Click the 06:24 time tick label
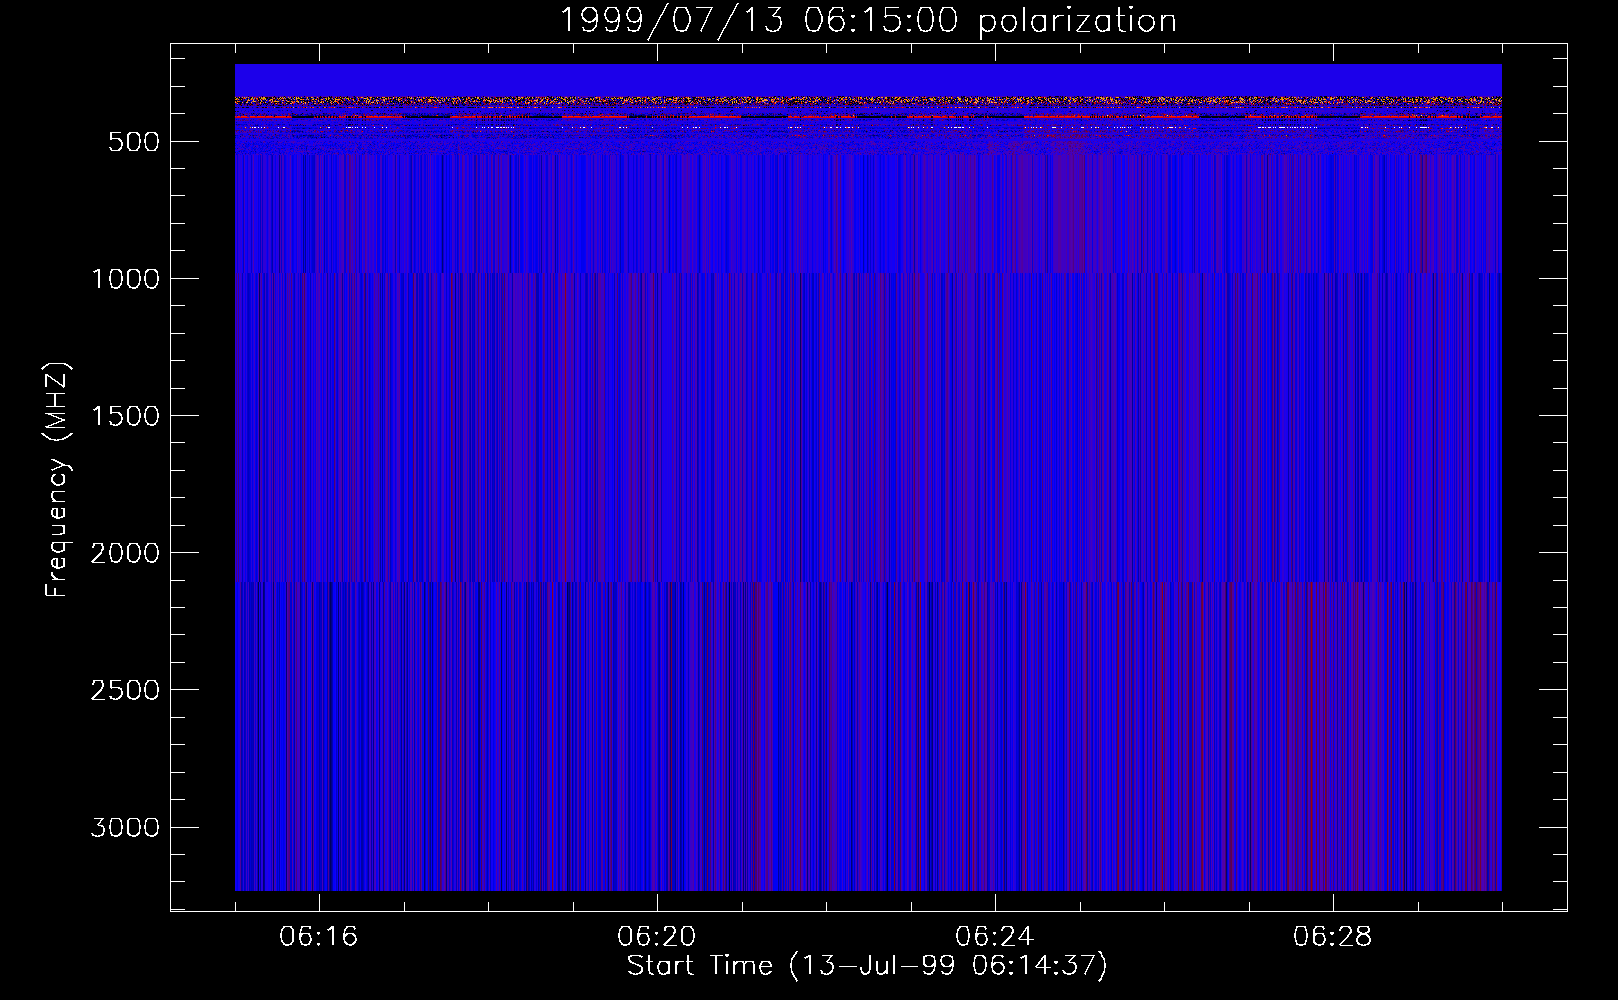This screenshot has height=1000, width=1618. click(994, 937)
